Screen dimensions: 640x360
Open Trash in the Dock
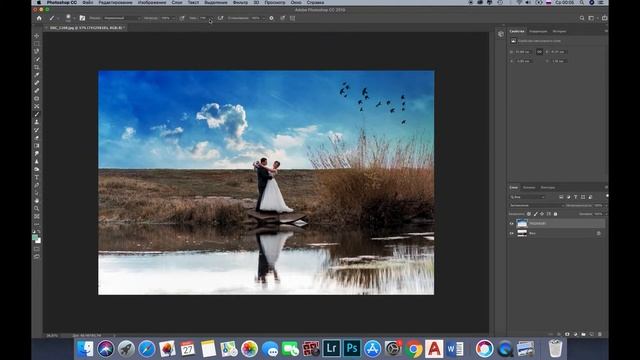555,349
